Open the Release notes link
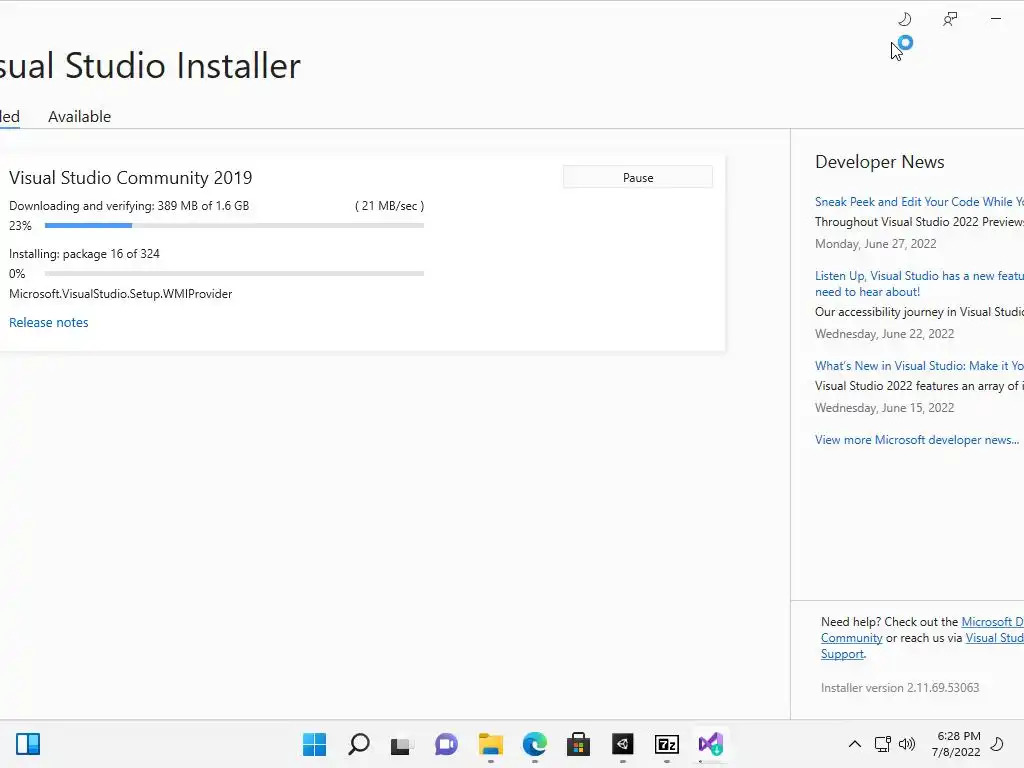 [48, 323]
